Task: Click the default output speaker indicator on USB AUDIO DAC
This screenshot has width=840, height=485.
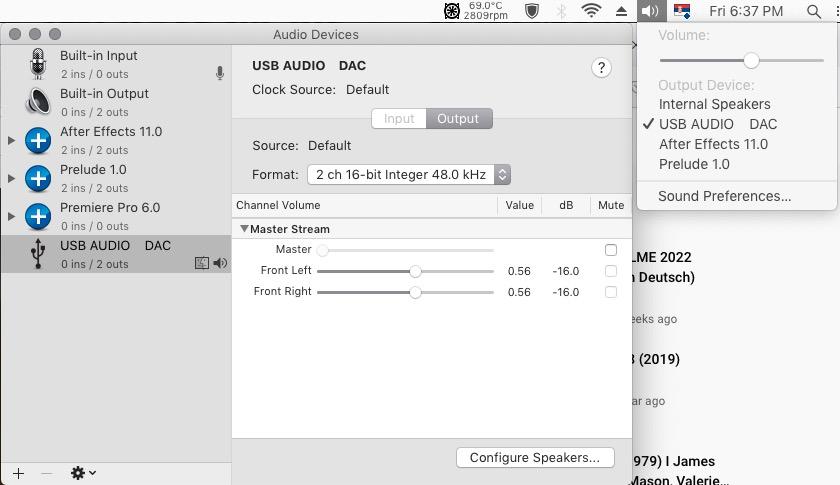Action: (220, 263)
